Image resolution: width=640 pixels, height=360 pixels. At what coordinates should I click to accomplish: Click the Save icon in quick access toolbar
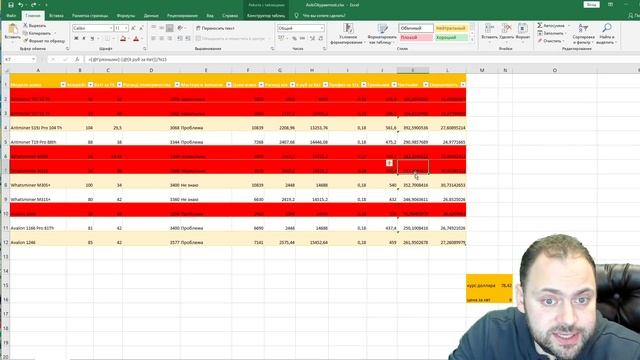click(x=11, y=5)
